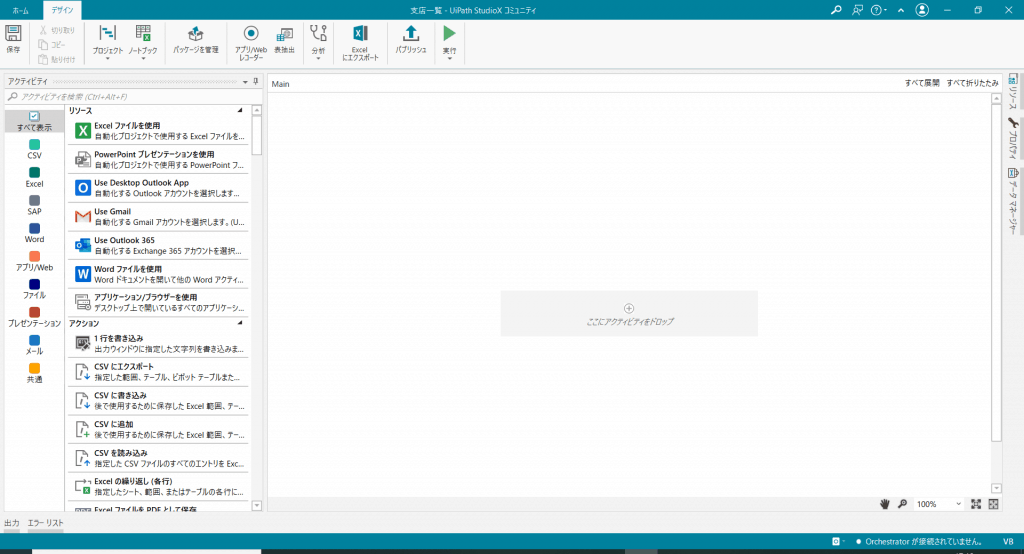The width and height of the screenshot is (1024, 554).
Task: Collapse the リソース section in the activities list
Action: [x=240, y=110]
